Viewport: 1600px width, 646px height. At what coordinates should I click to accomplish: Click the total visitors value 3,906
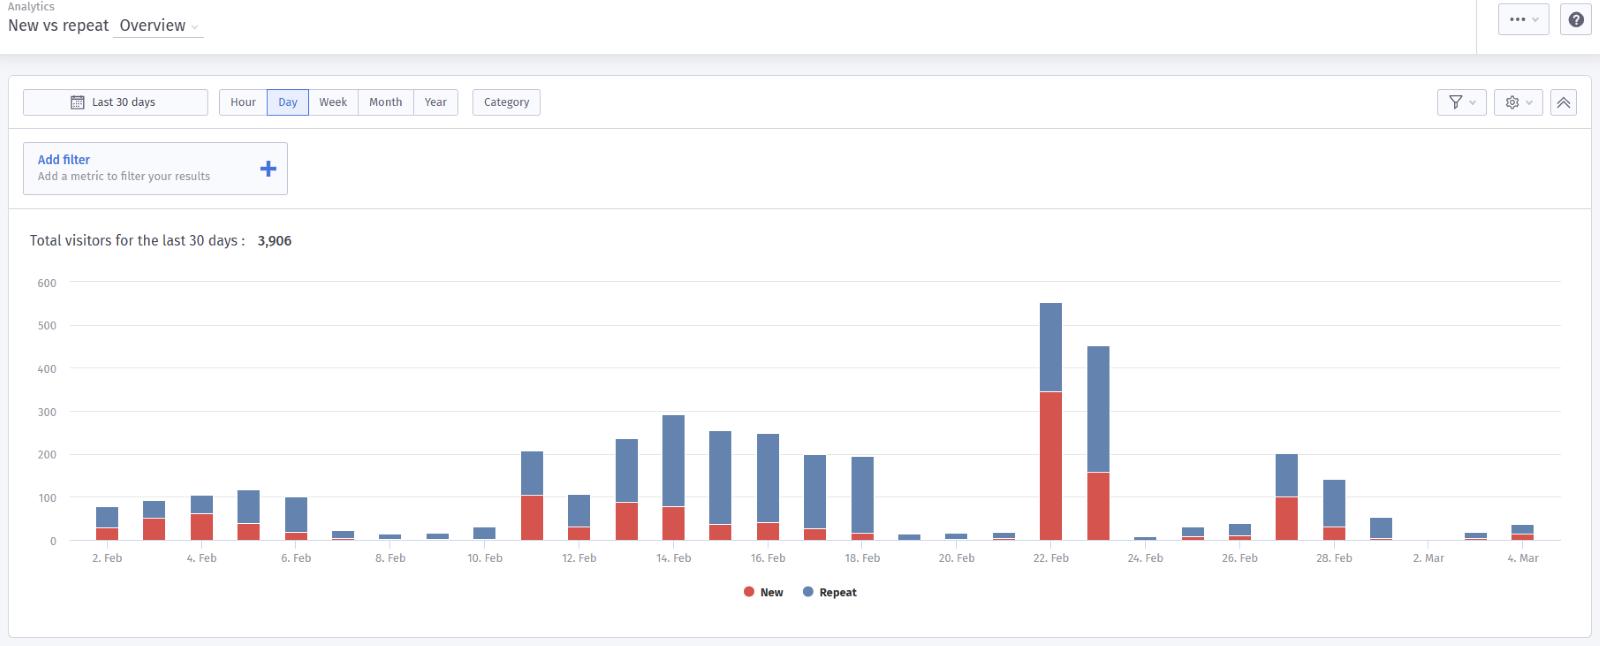275,241
